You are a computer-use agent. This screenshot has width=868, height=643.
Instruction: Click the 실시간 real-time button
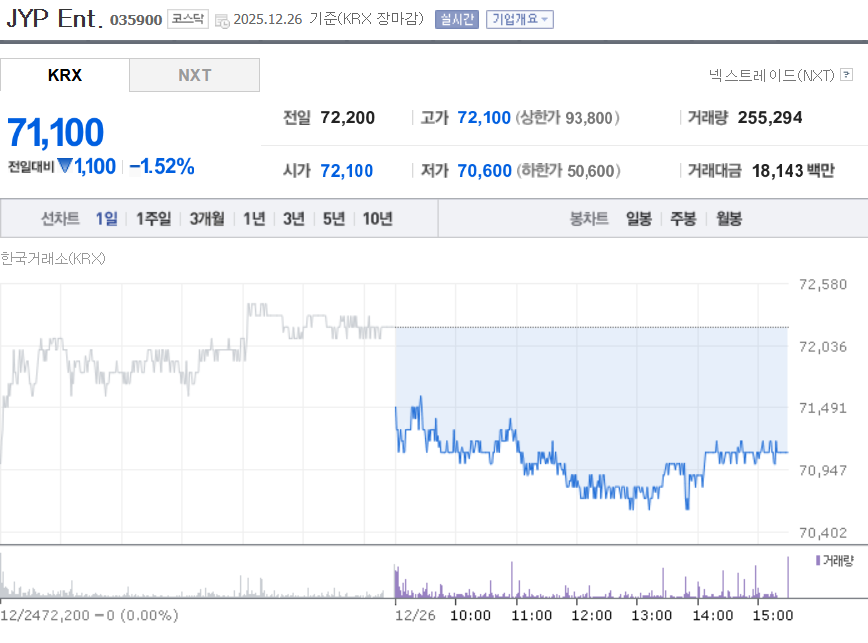pyautogui.click(x=457, y=19)
